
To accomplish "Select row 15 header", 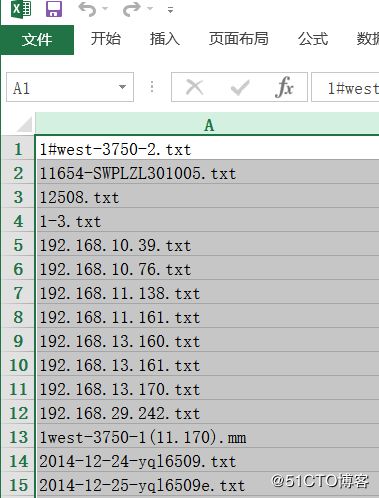I will 18,485.
